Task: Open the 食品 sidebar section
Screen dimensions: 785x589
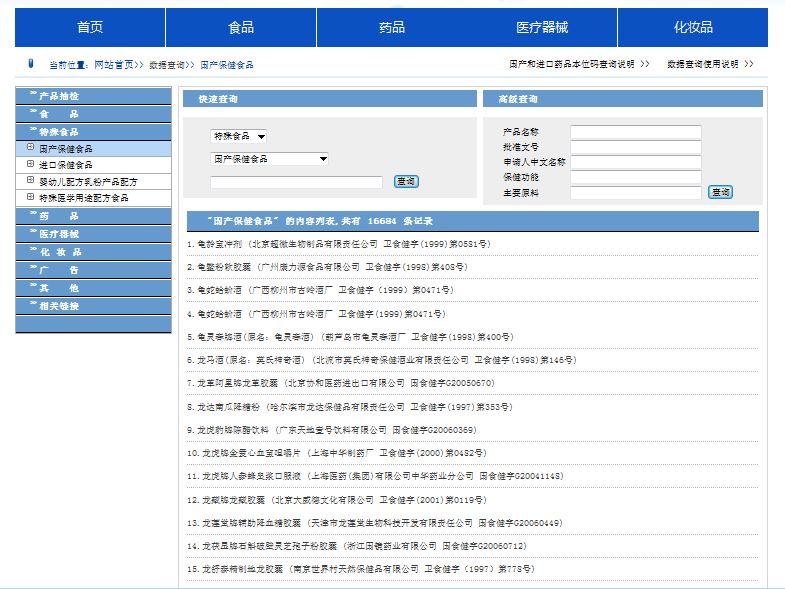Action: (x=93, y=114)
